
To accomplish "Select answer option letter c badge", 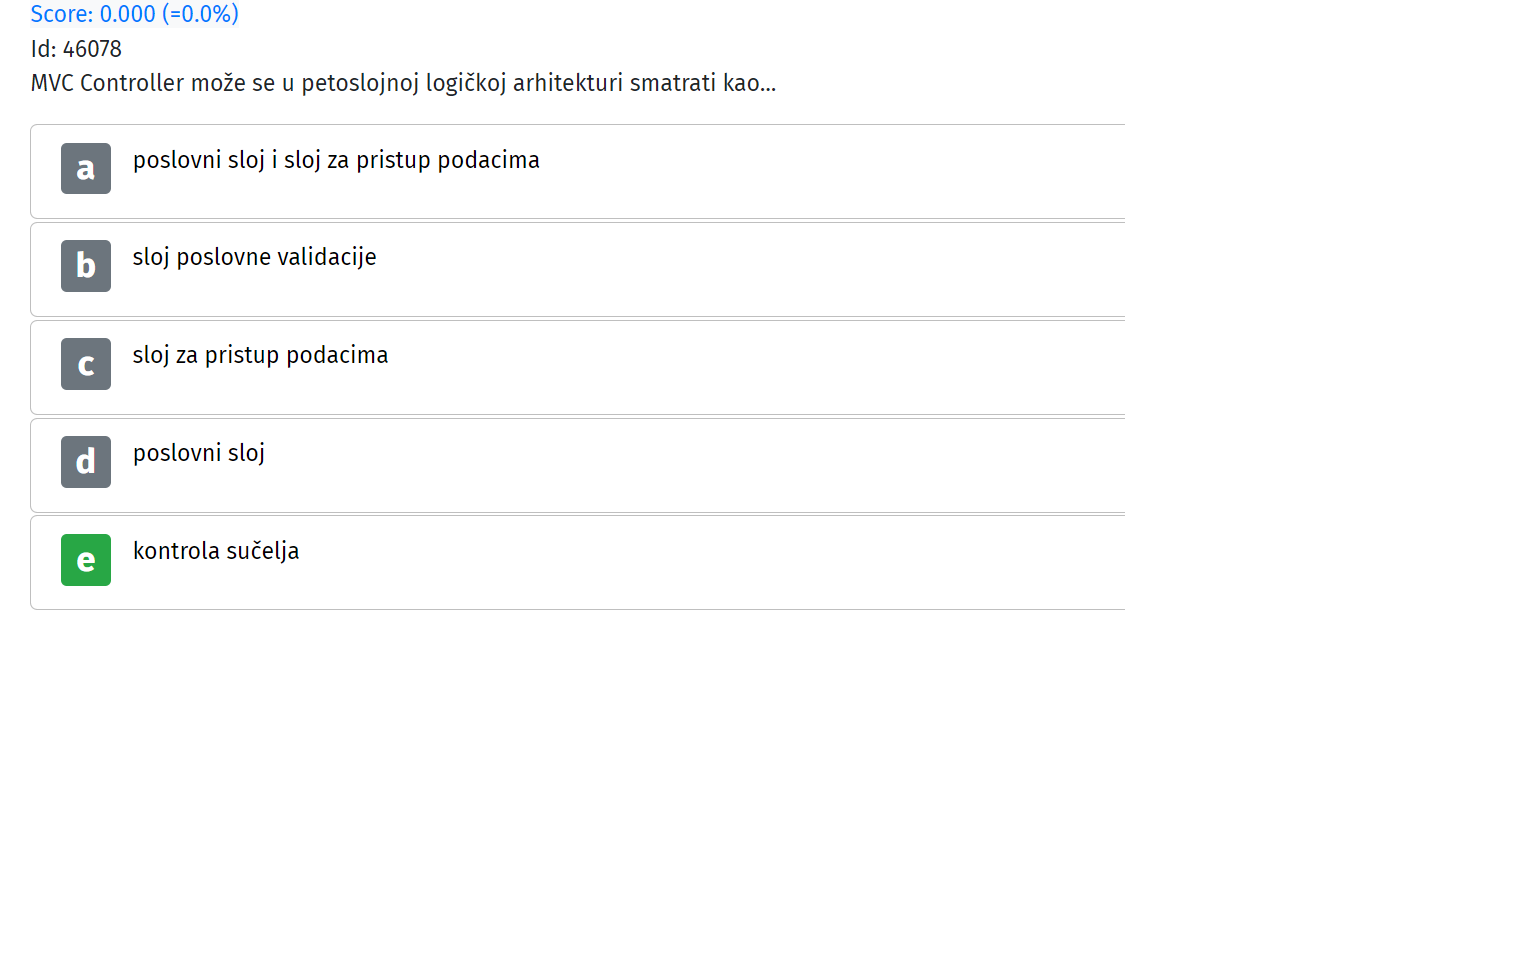I will pos(86,364).
